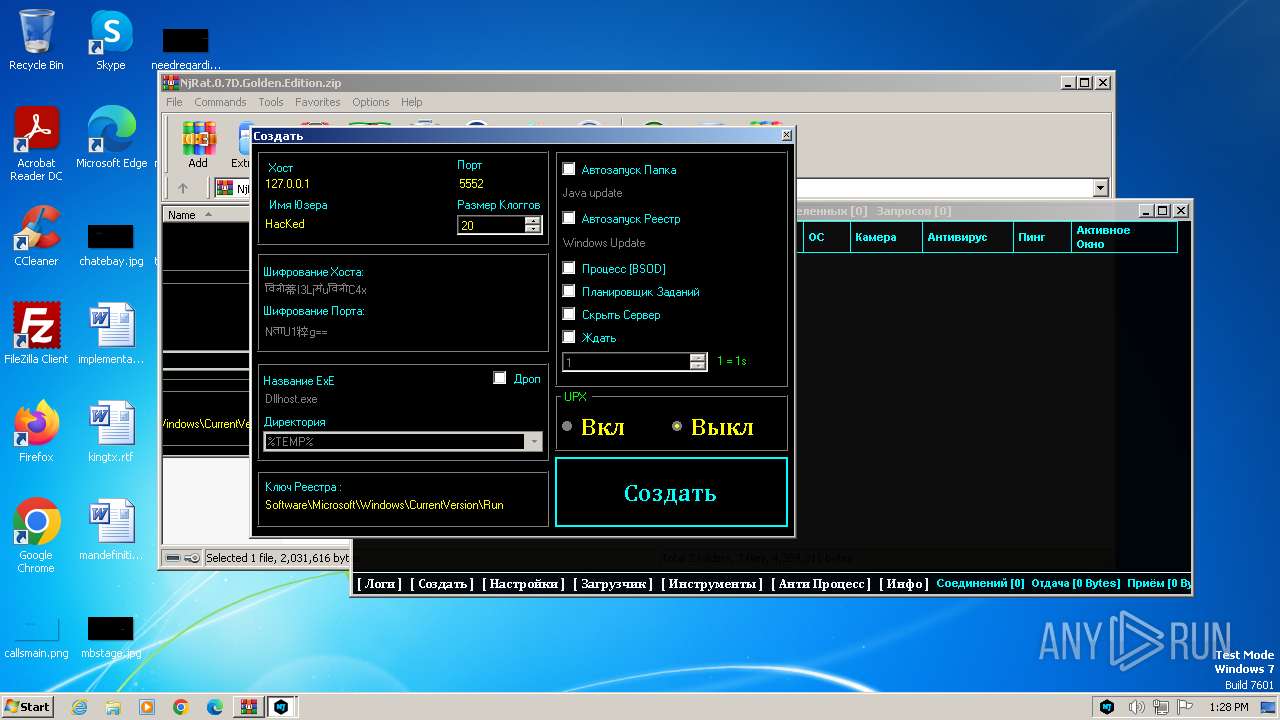Image resolution: width=1280 pixels, height=720 pixels.
Task: Select the UPX Вкл radio button
Action: (568, 427)
